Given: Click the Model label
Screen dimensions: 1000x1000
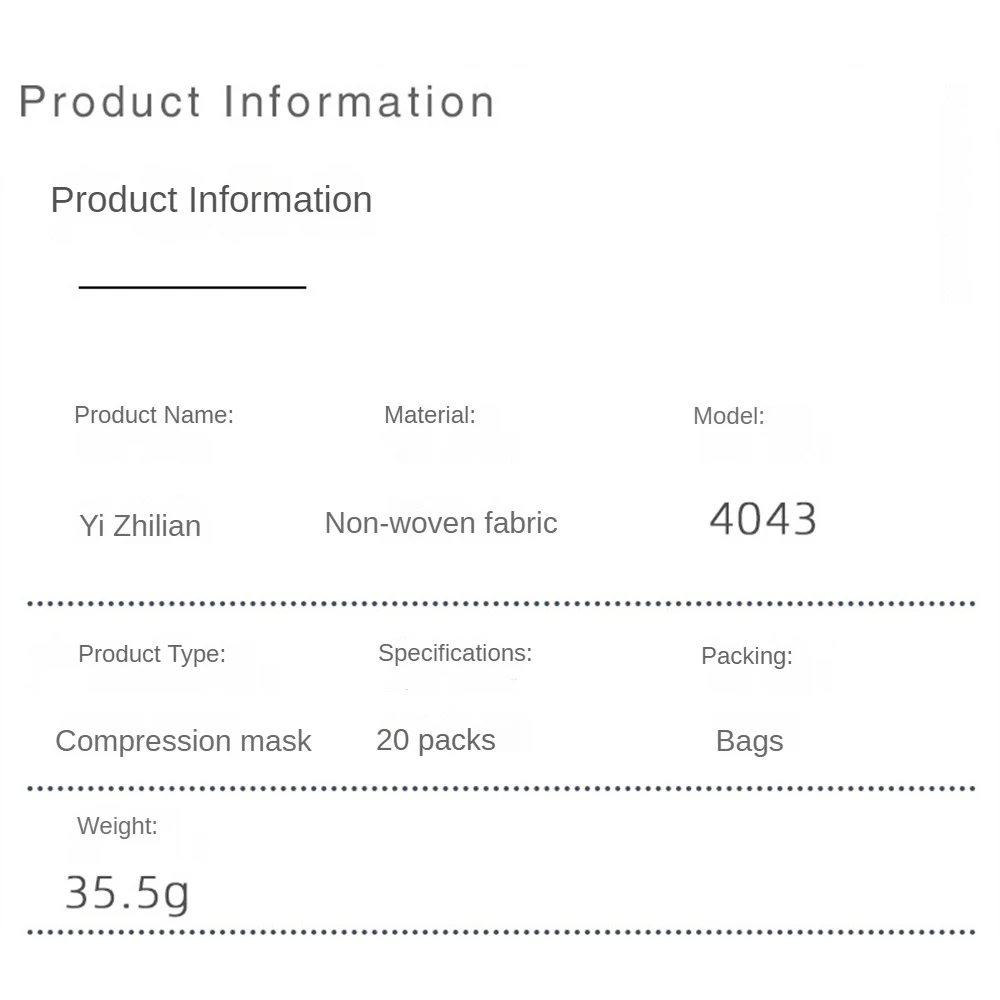Looking at the screenshot, I should tap(728, 417).
